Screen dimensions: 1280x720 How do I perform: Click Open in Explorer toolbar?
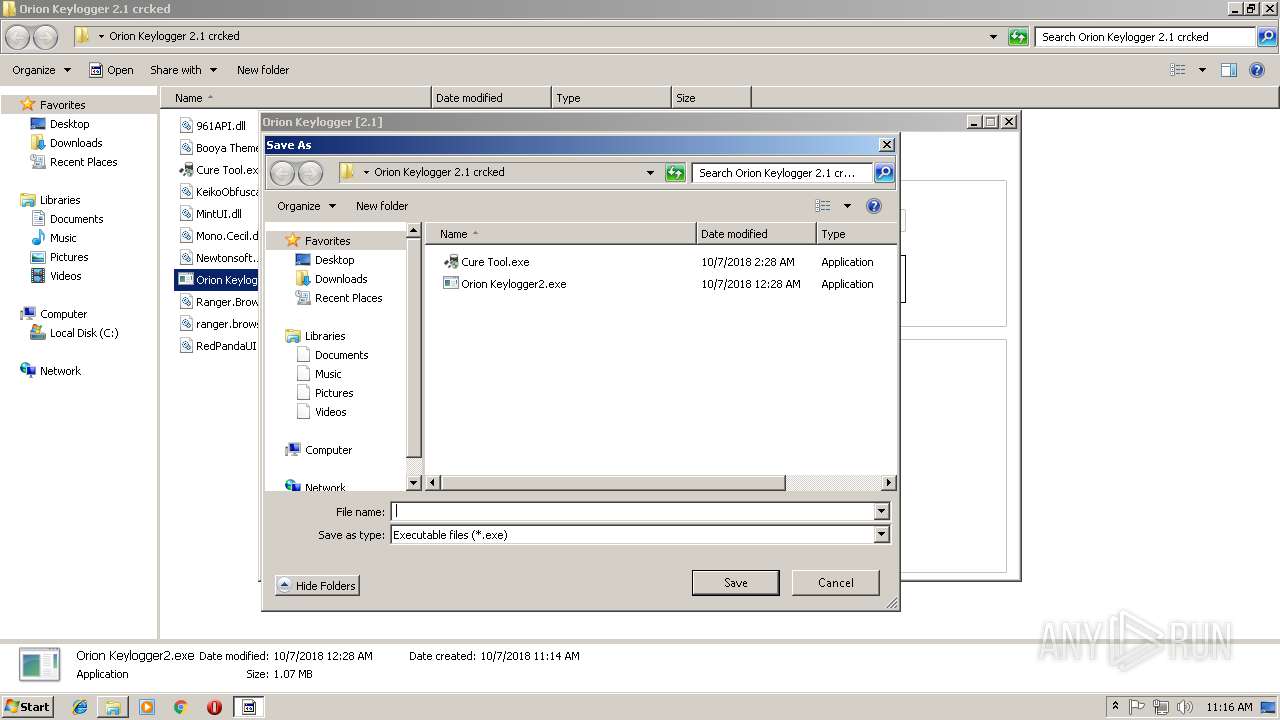111,70
